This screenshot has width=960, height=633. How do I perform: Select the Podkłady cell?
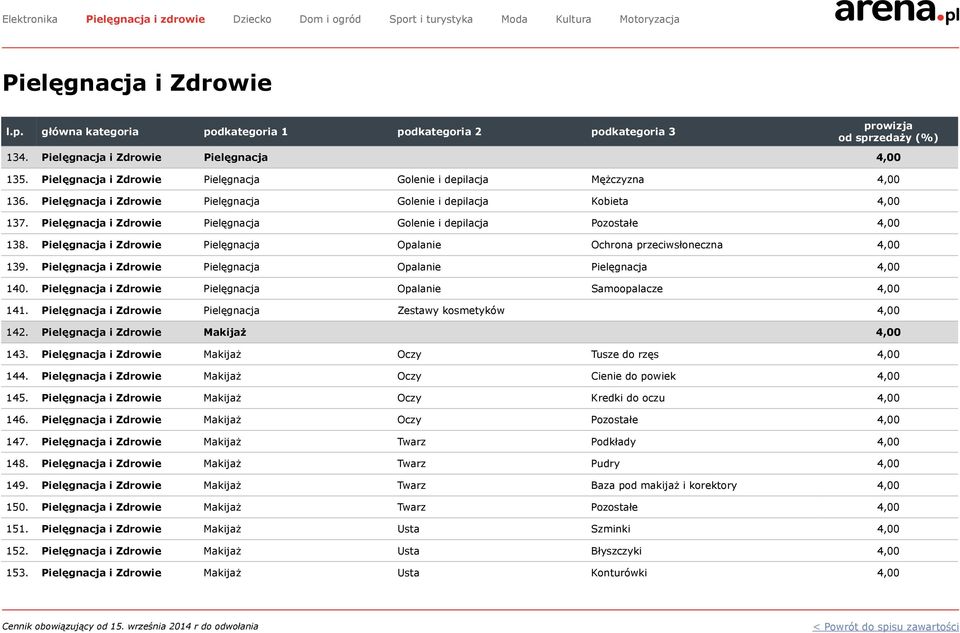tap(613, 442)
